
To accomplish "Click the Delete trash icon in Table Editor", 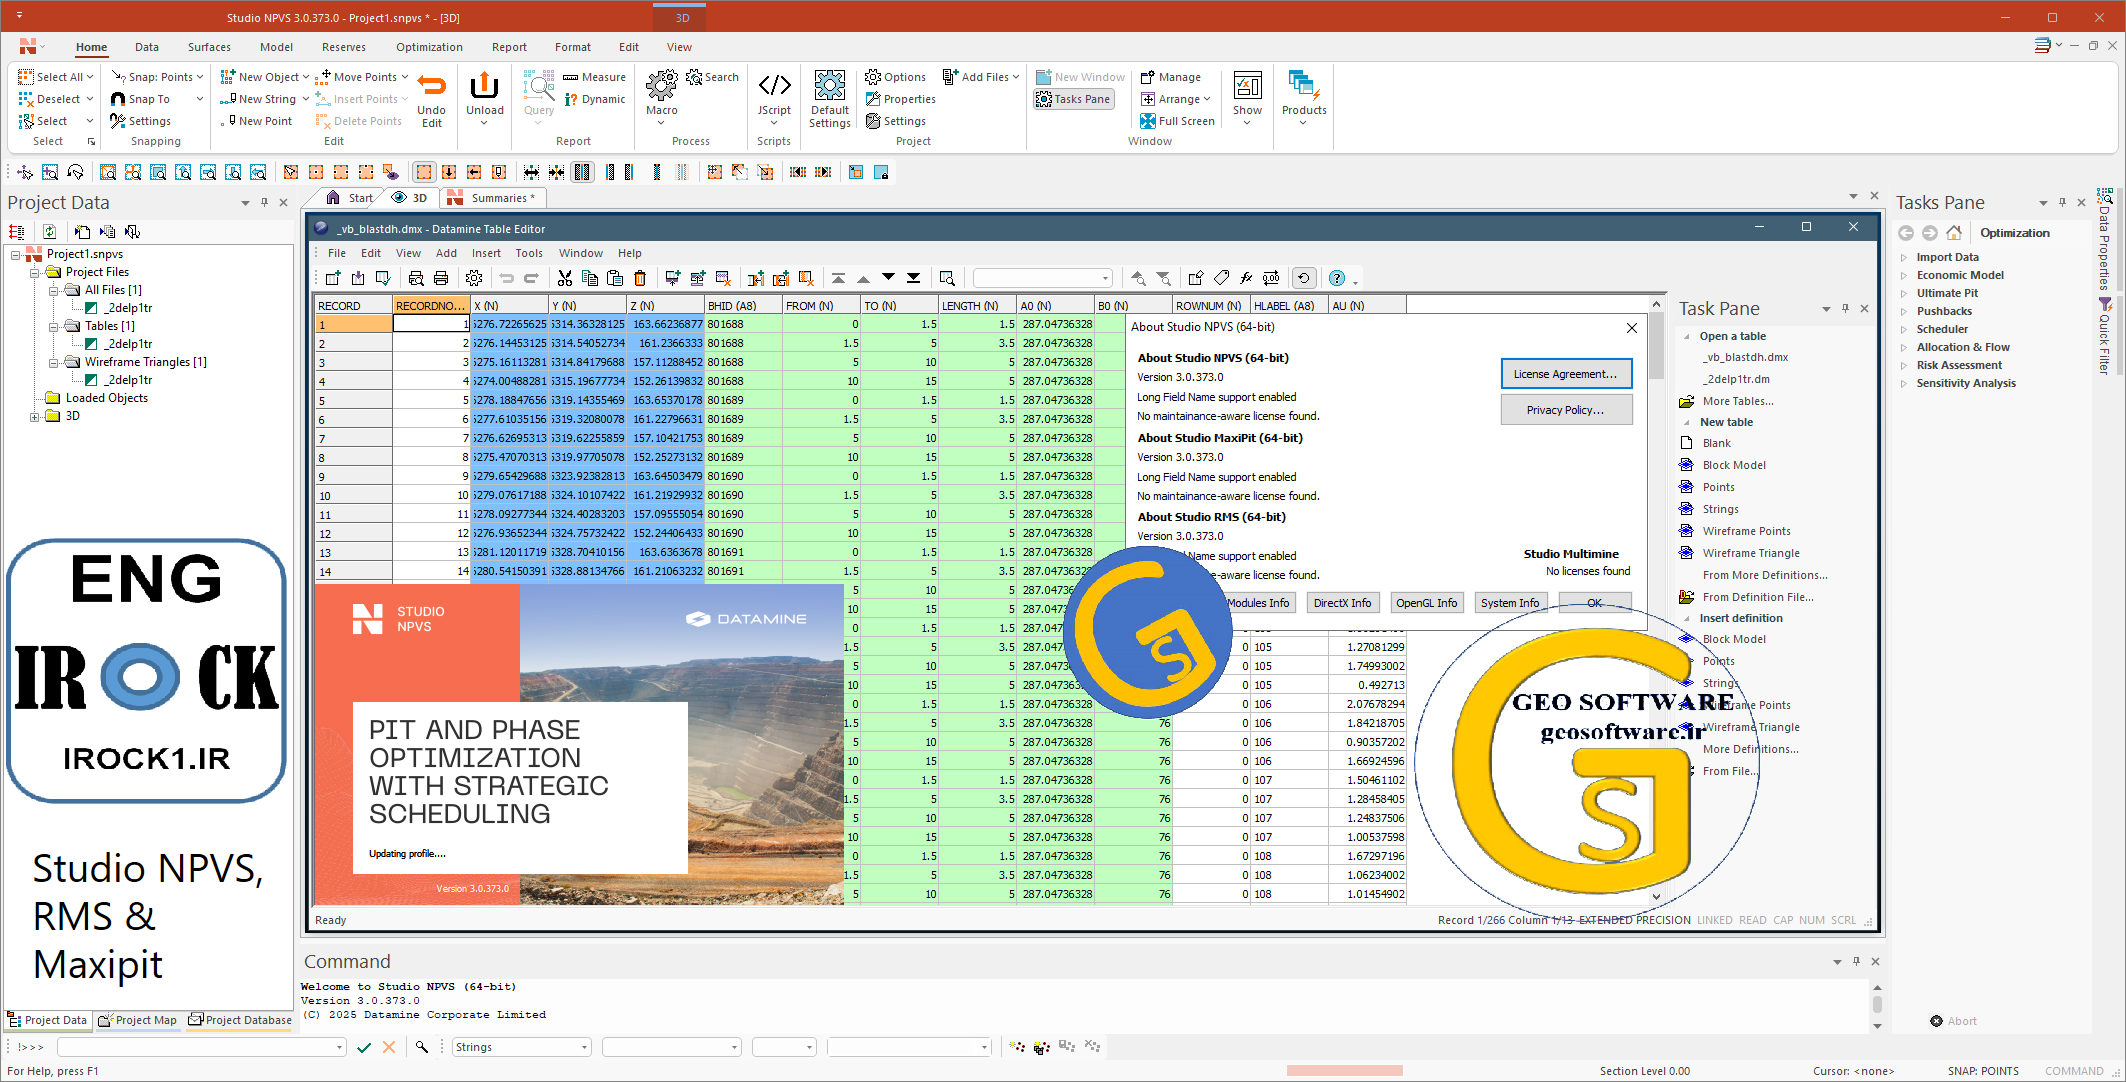I will [640, 278].
